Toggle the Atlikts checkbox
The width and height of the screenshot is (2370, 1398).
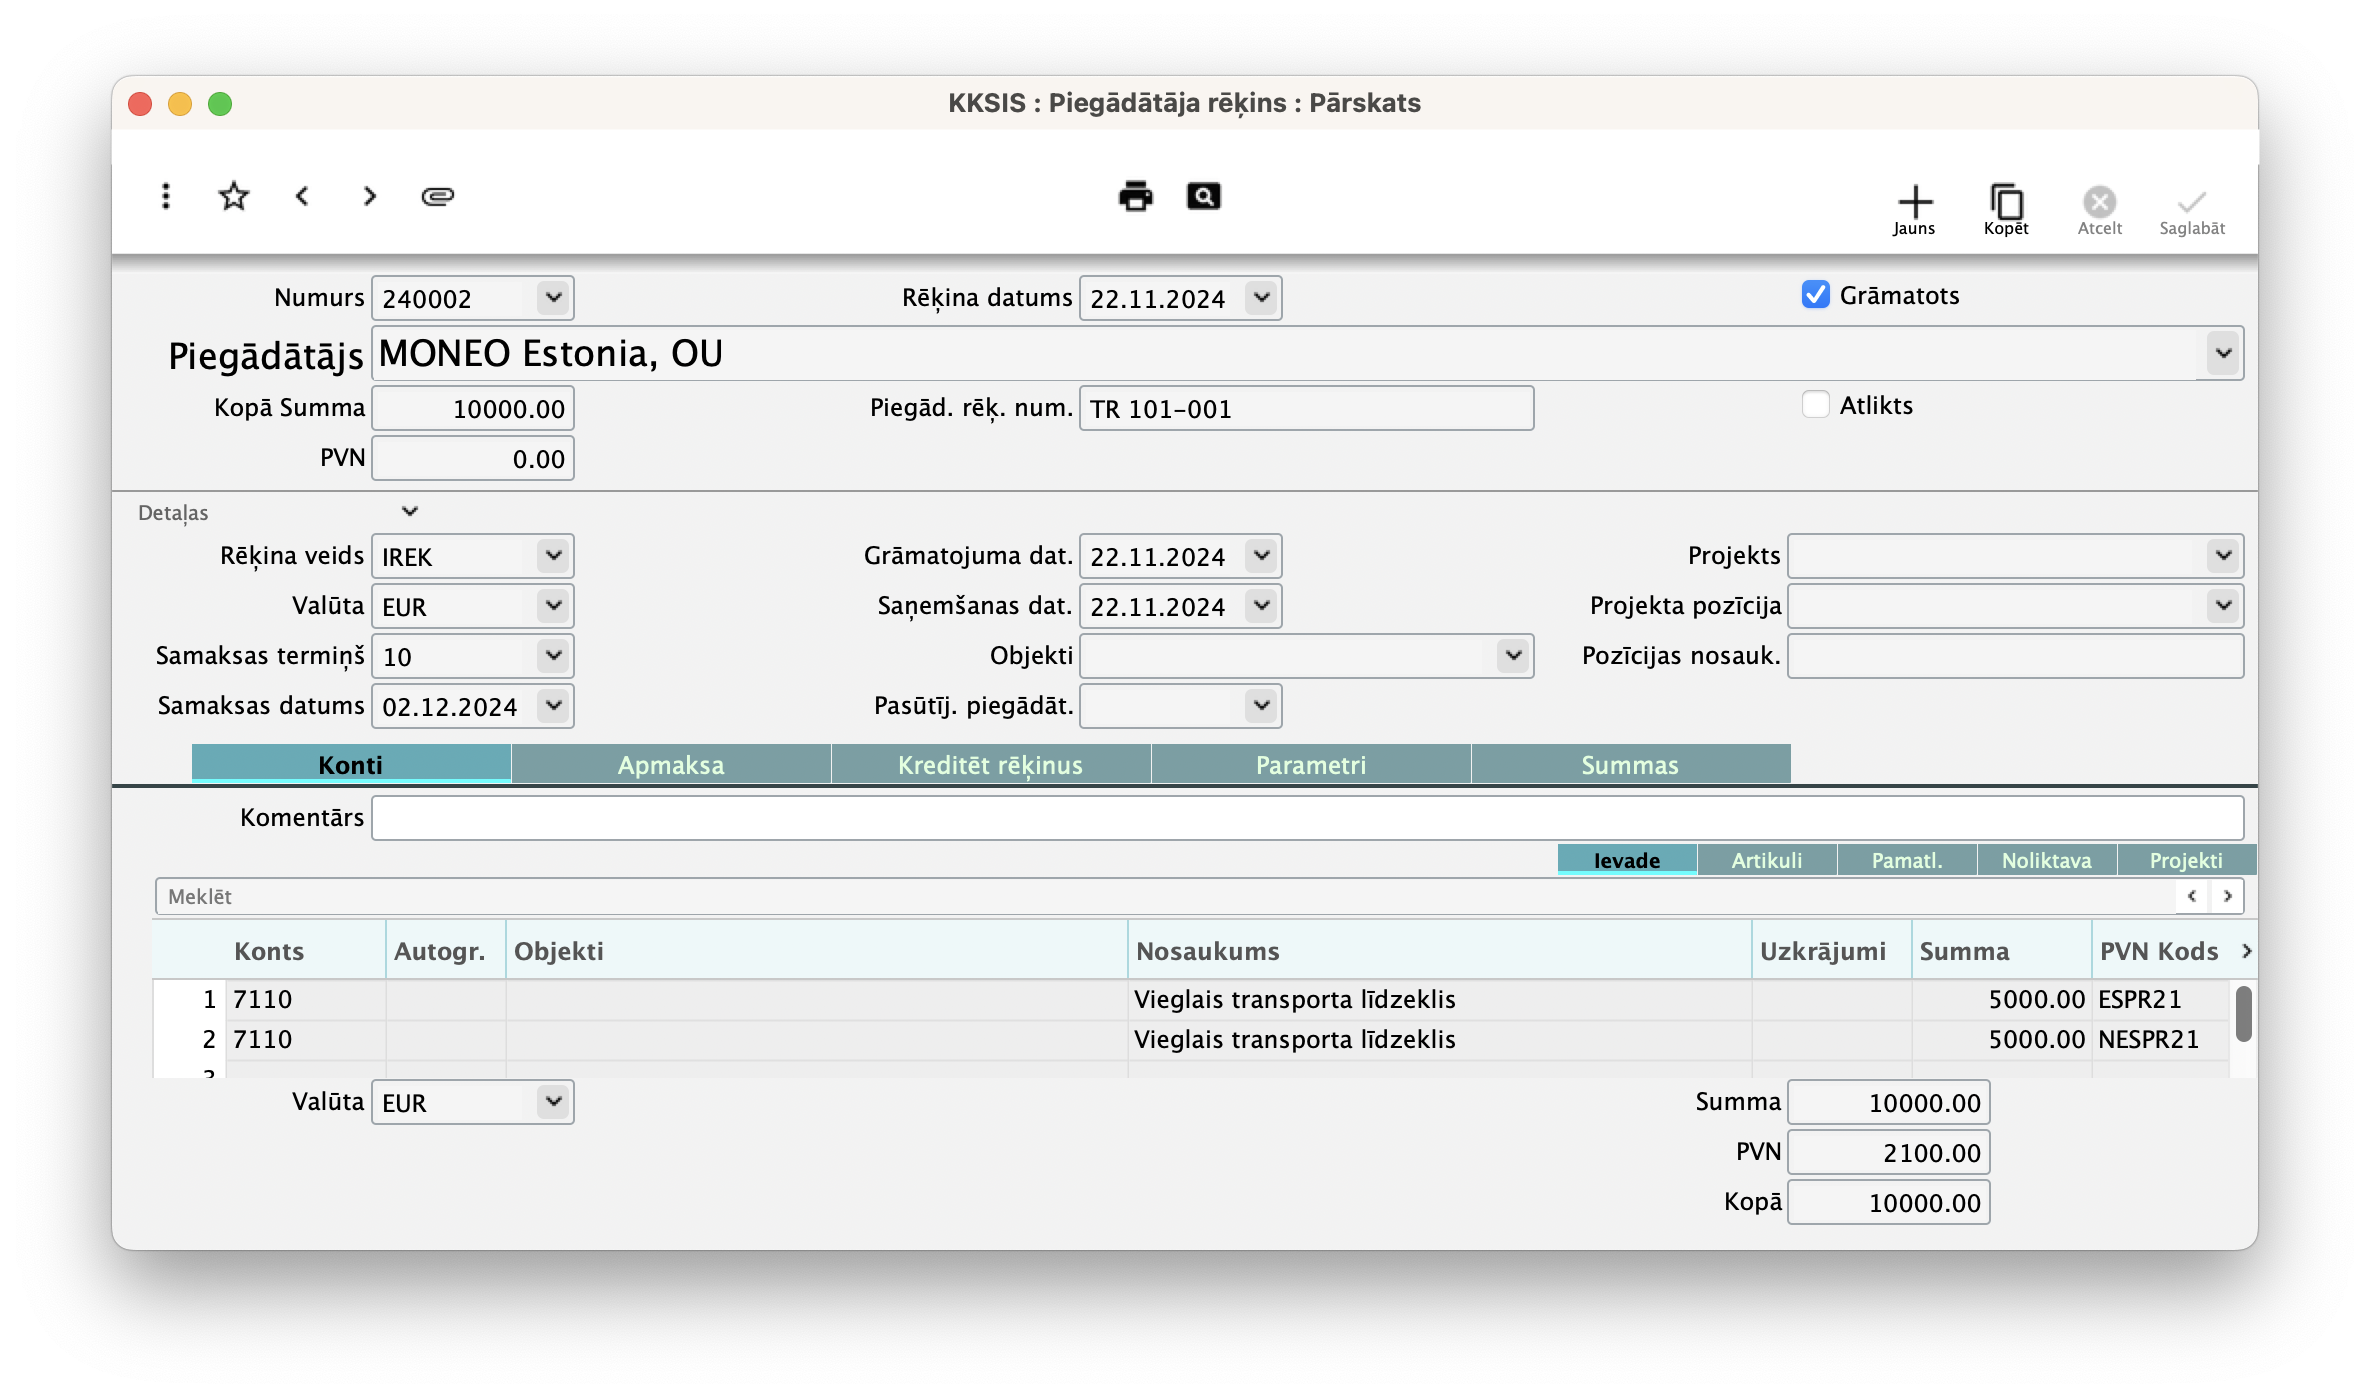tap(1815, 405)
